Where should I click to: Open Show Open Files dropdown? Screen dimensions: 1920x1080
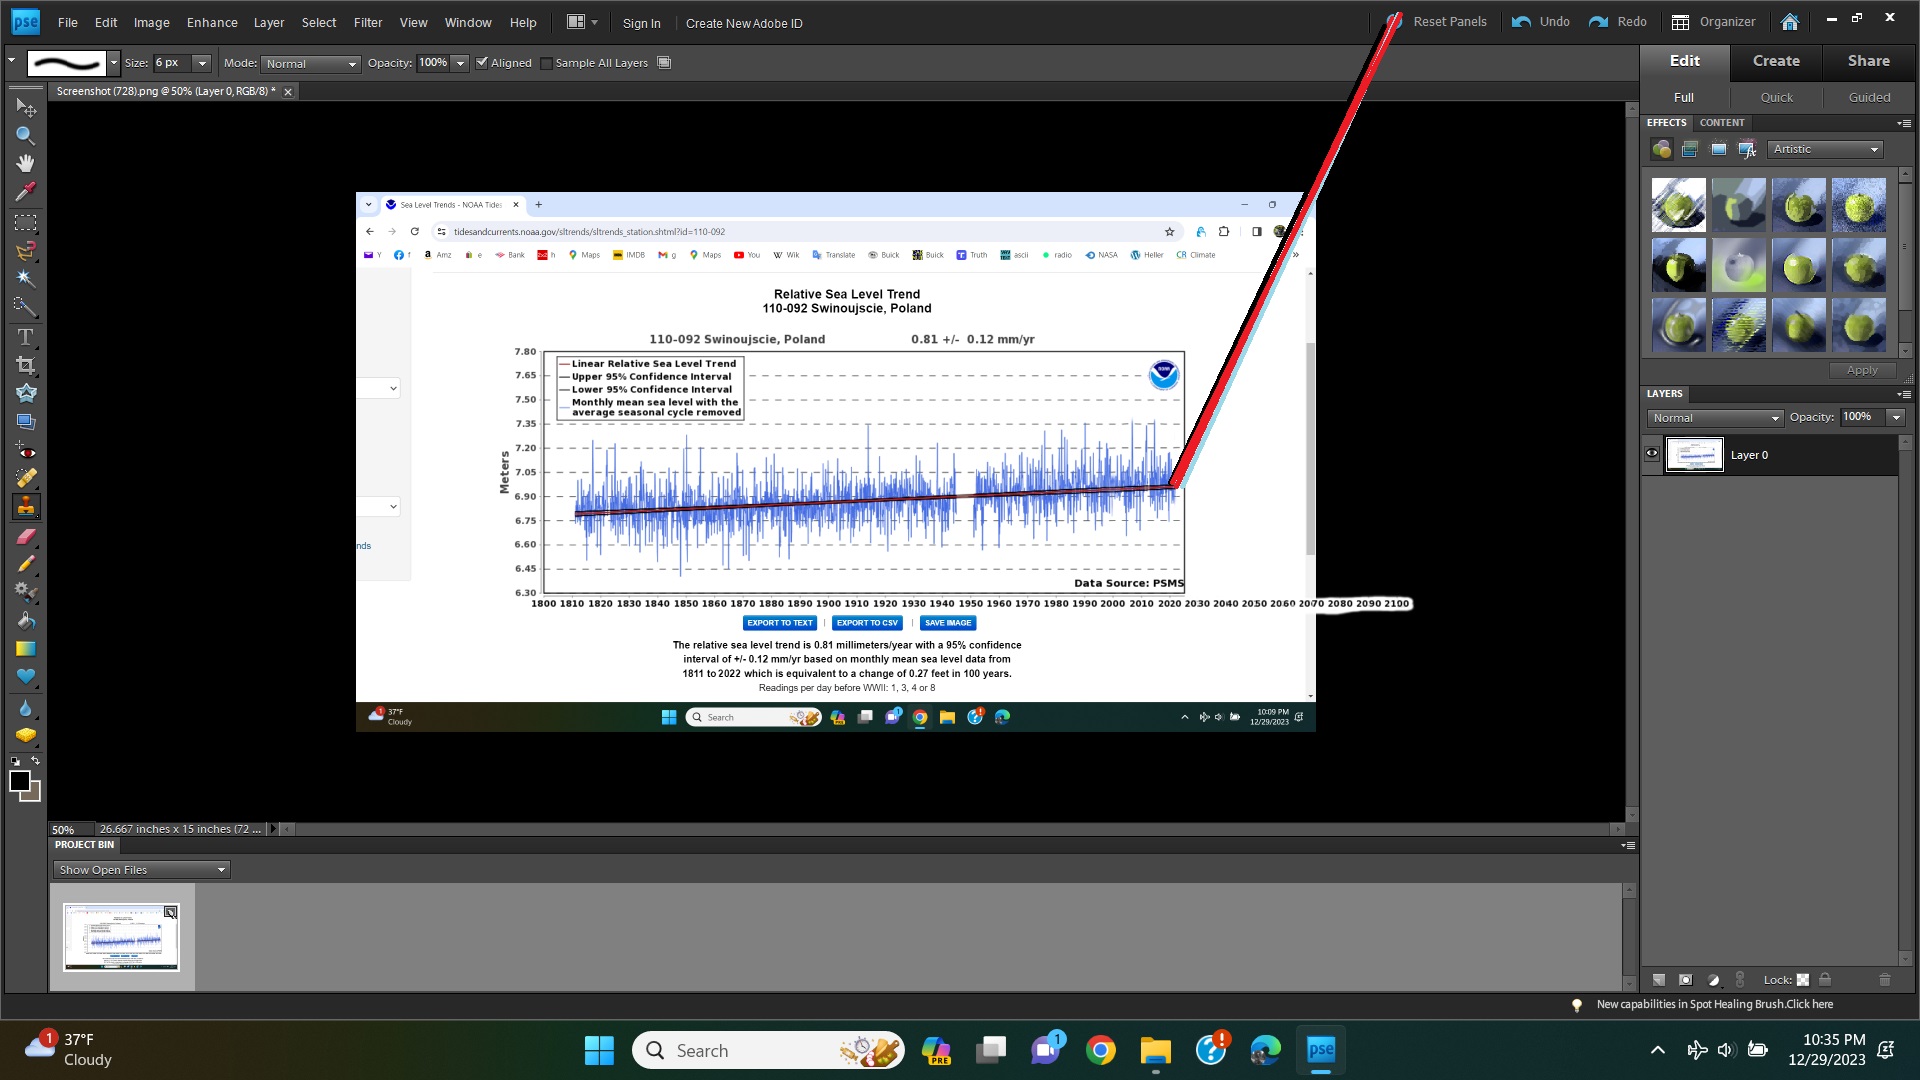(x=141, y=870)
